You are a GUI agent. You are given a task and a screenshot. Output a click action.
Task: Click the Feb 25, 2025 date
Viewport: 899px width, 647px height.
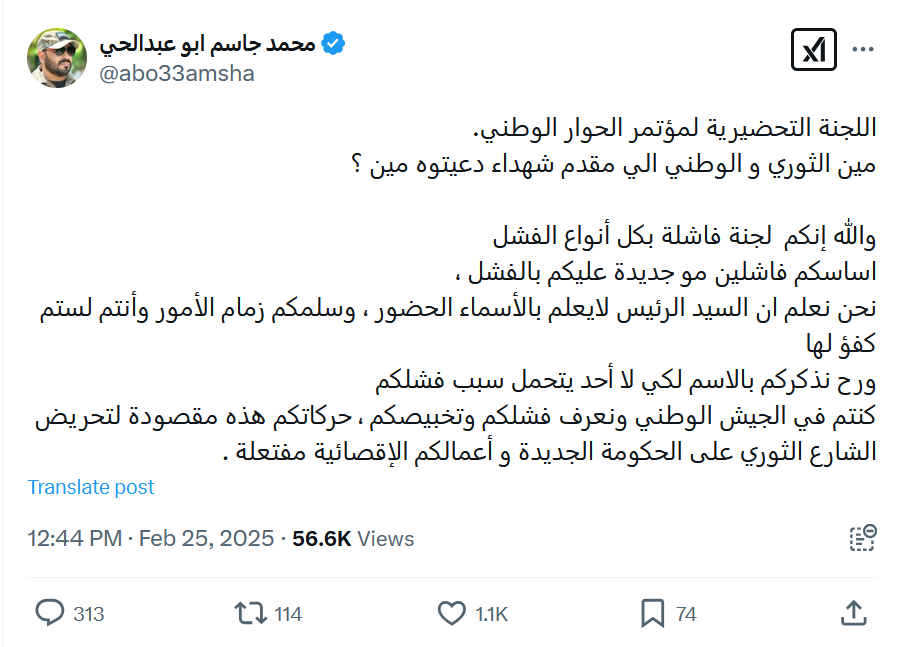[206, 539]
